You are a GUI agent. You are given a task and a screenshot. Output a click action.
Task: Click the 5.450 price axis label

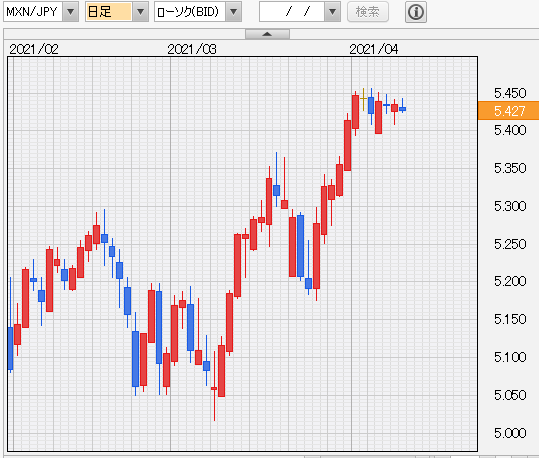(510, 93)
